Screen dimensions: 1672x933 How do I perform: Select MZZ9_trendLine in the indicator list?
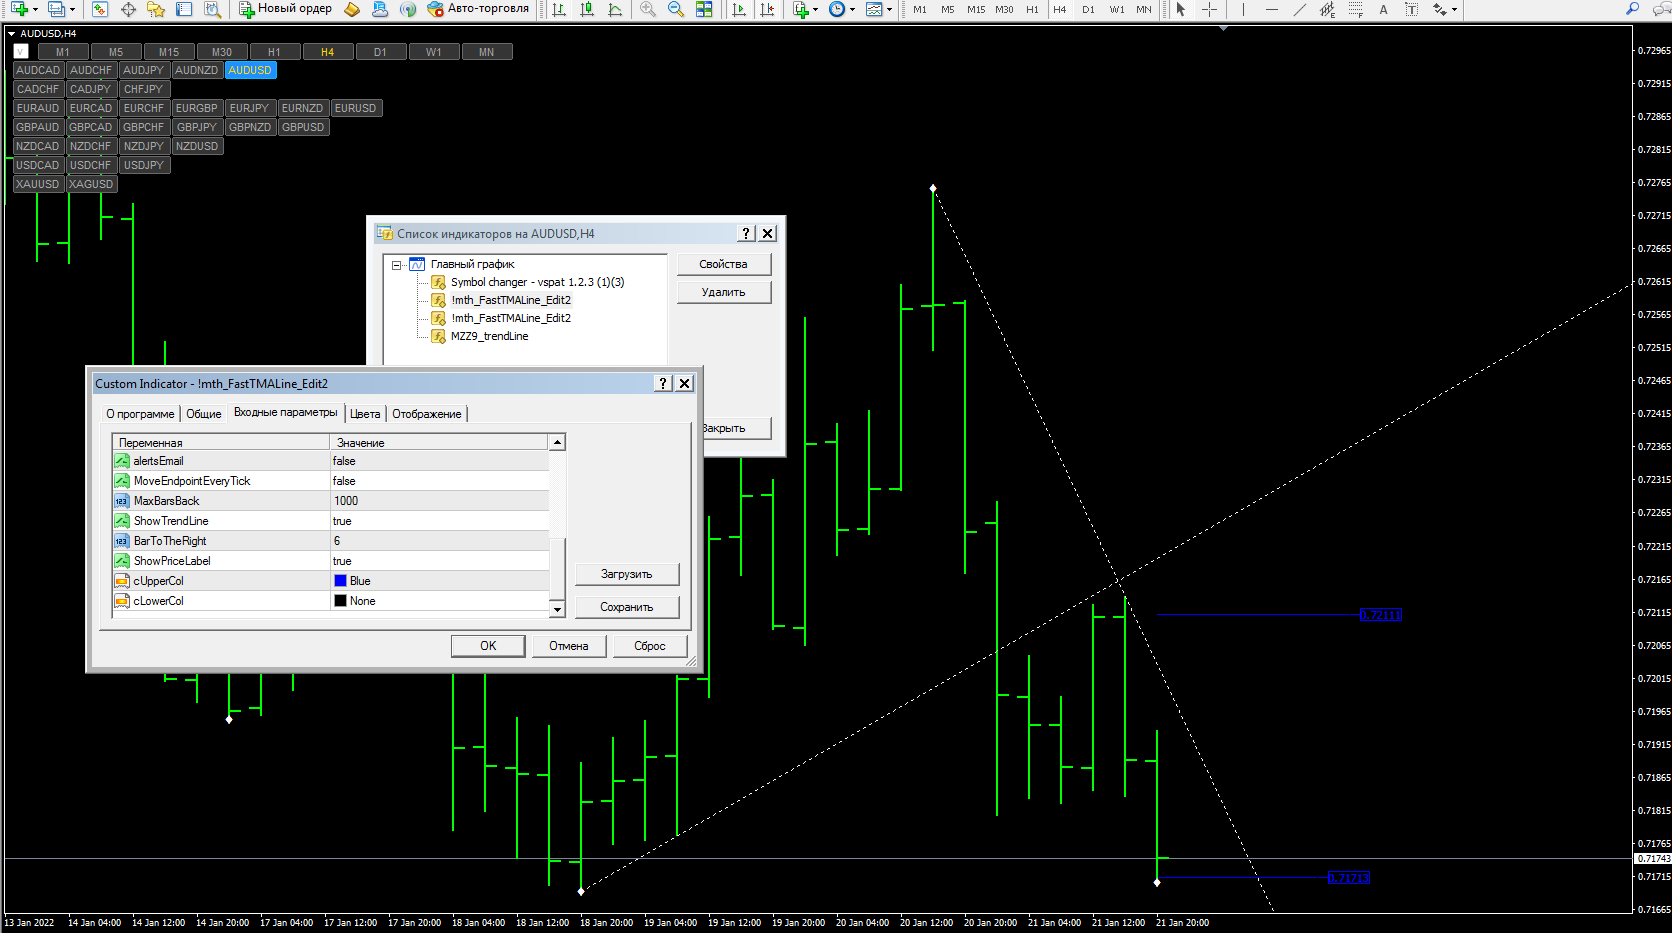pyautogui.click(x=489, y=336)
